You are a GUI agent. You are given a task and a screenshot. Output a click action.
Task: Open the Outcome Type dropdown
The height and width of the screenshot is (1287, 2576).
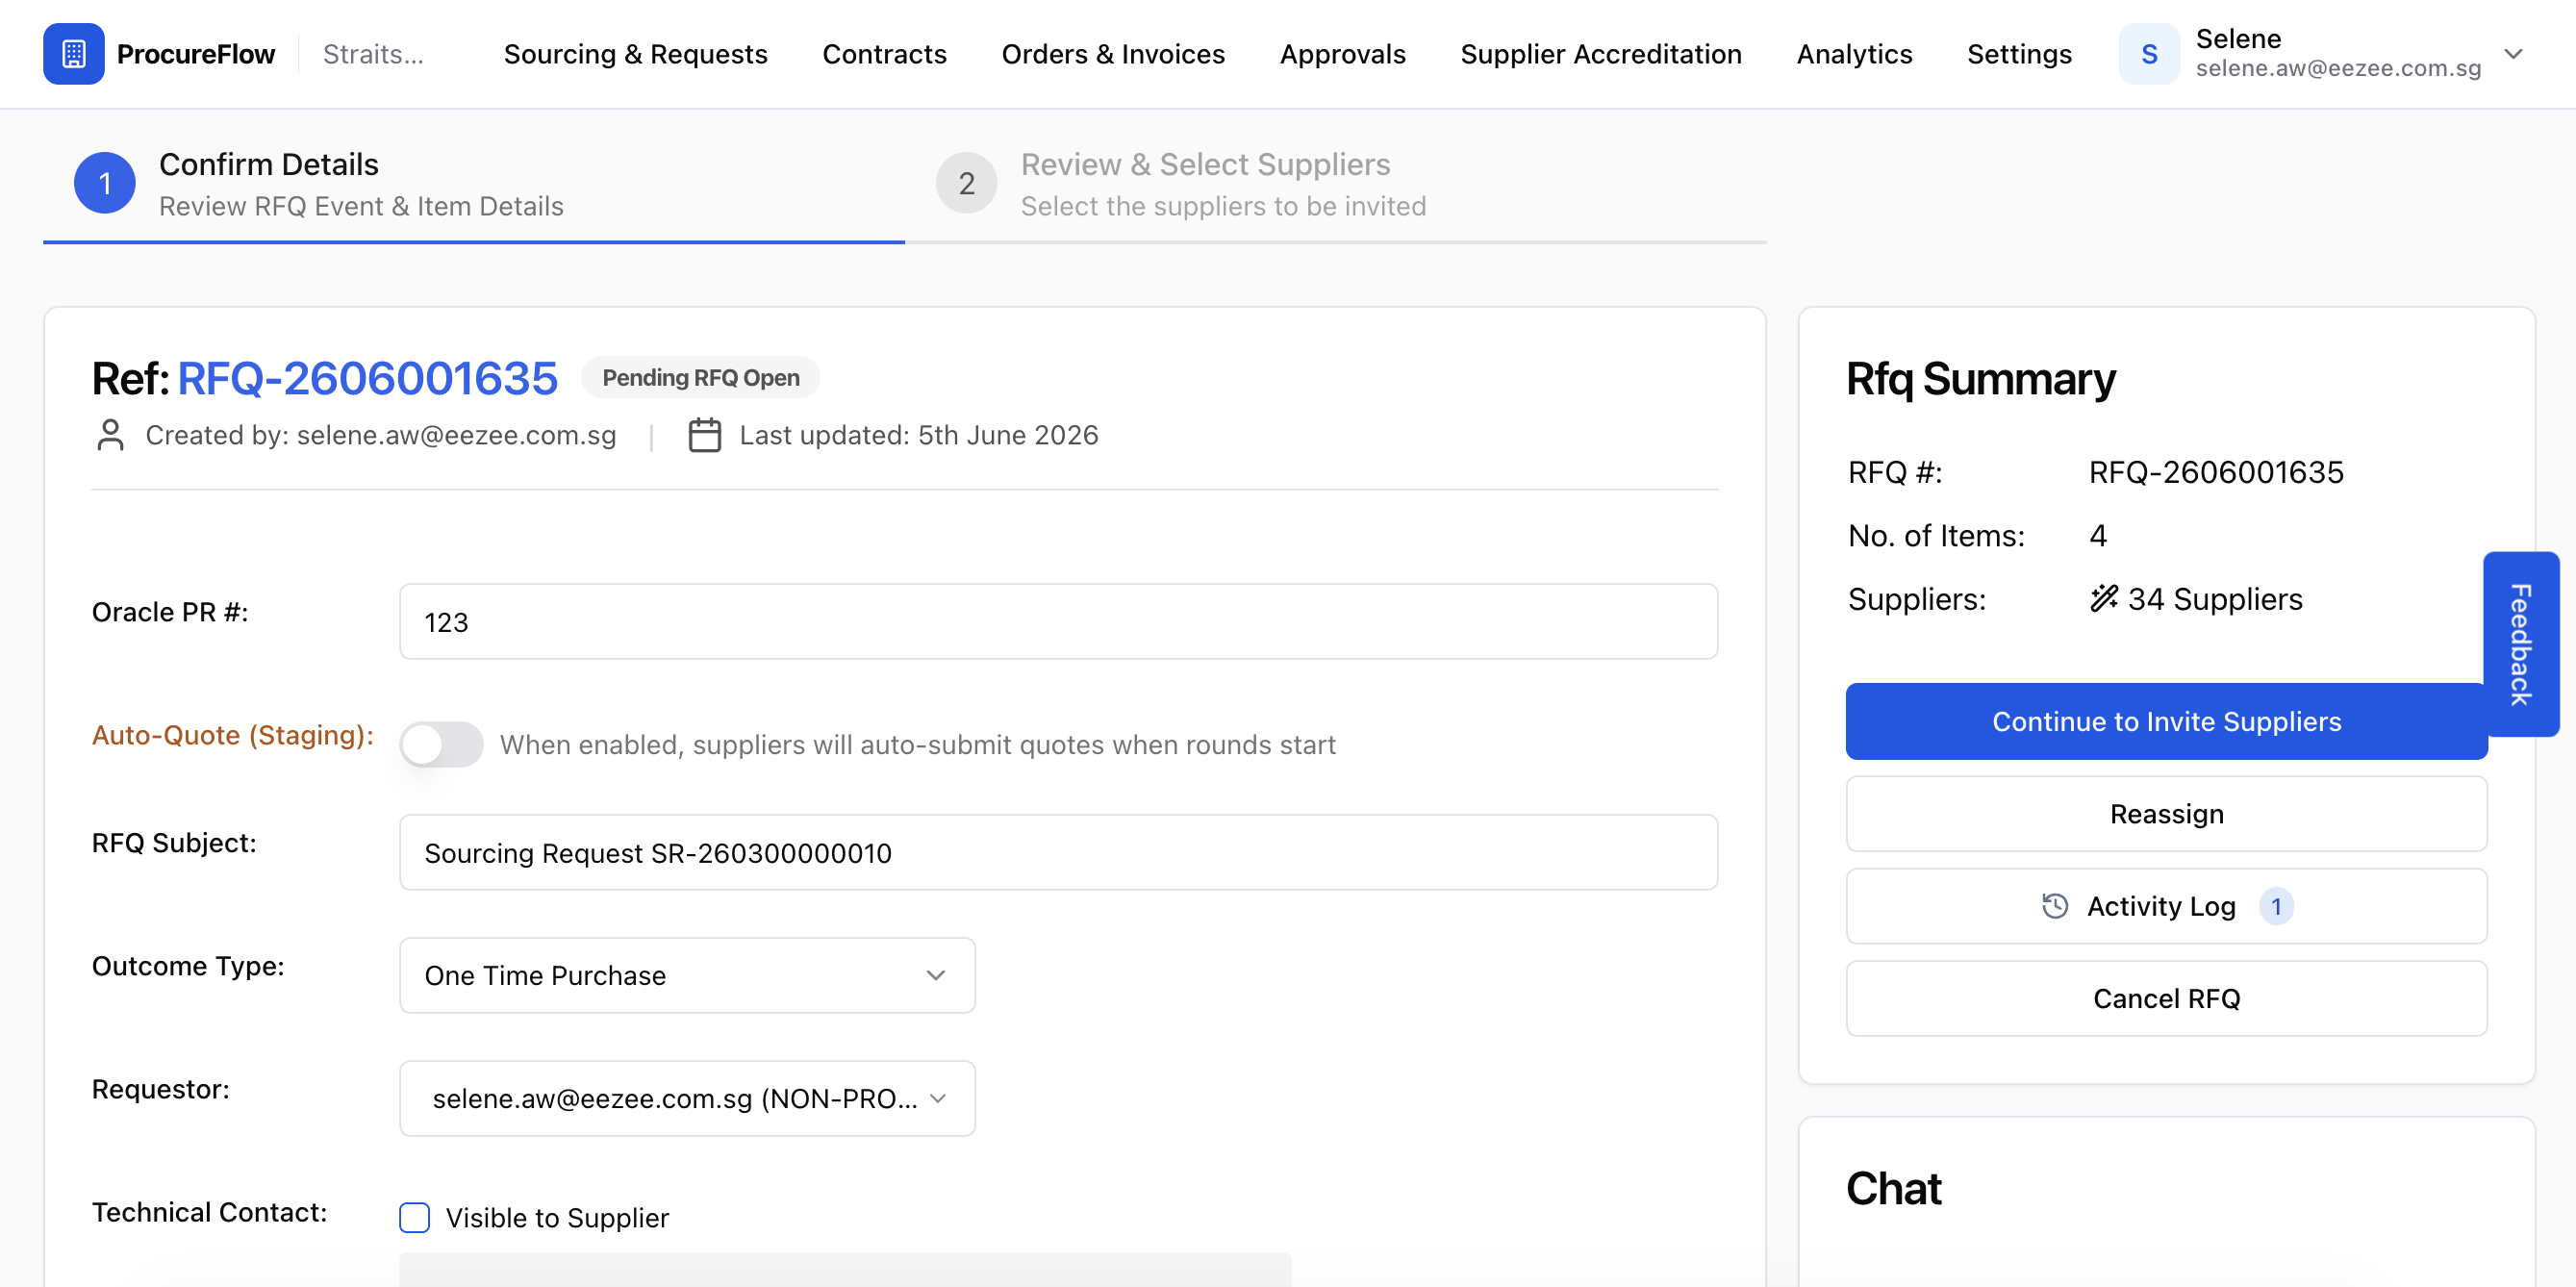pyautogui.click(x=687, y=975)
